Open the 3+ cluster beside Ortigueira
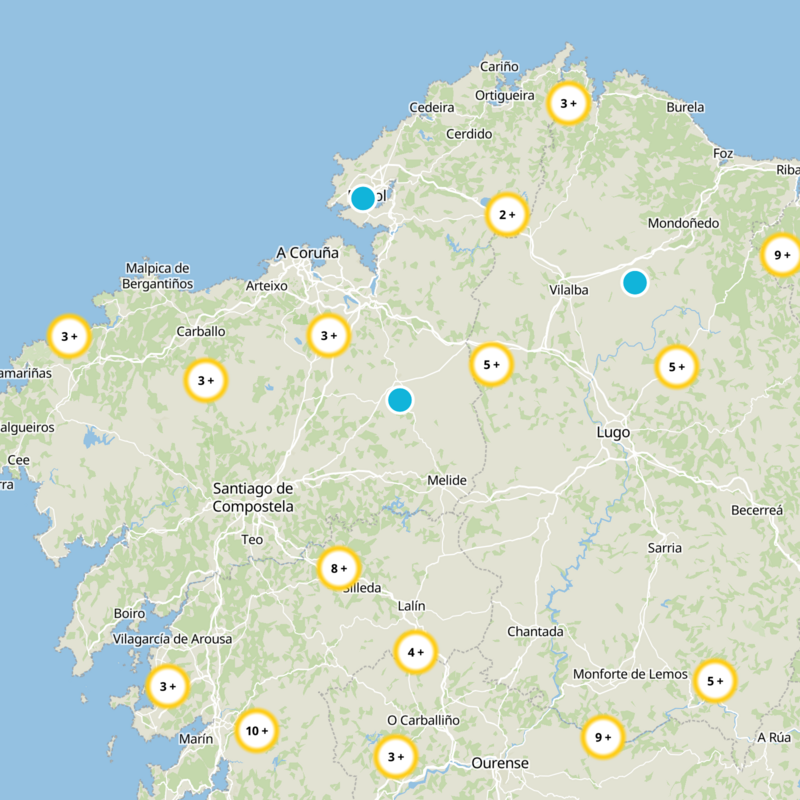800x800 pixels. coord(568,104)
